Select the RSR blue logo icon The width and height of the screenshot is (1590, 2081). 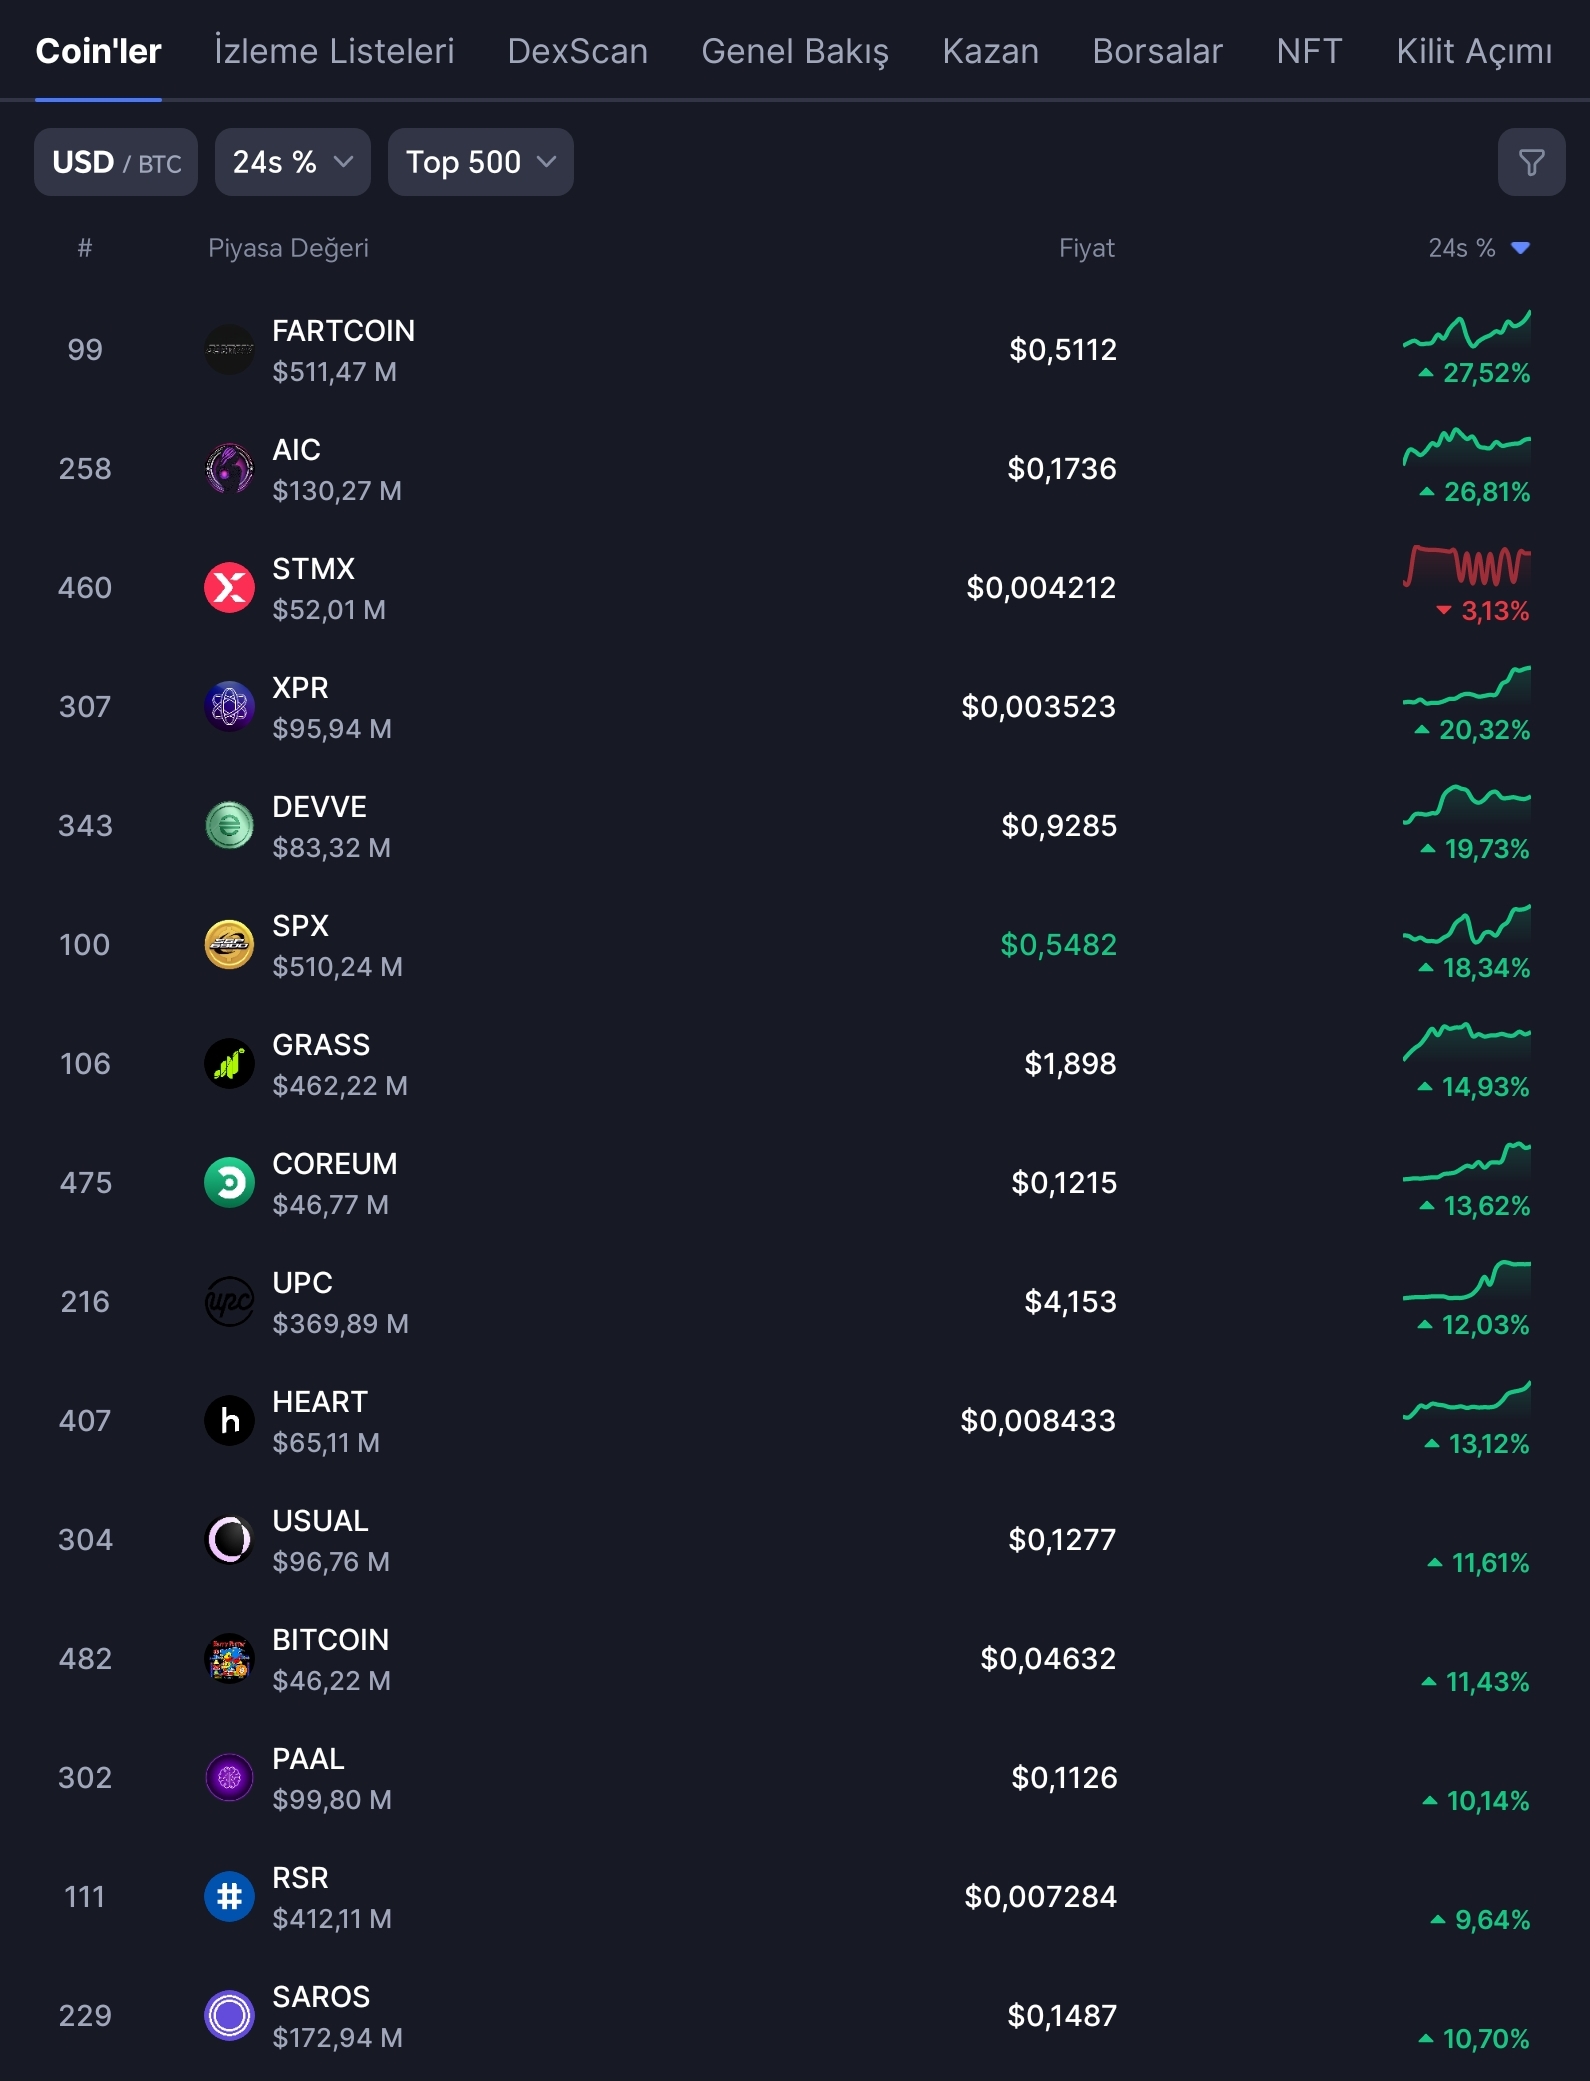229,1897
